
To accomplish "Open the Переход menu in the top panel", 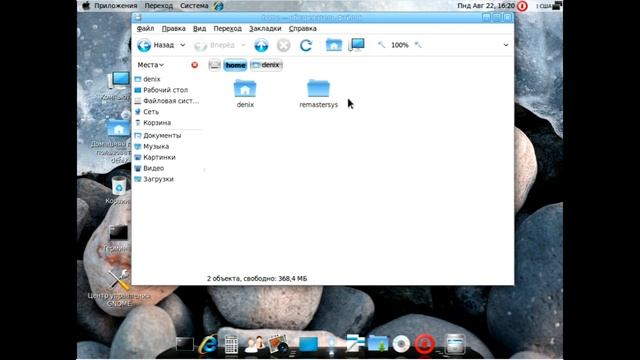I will 158,6.
